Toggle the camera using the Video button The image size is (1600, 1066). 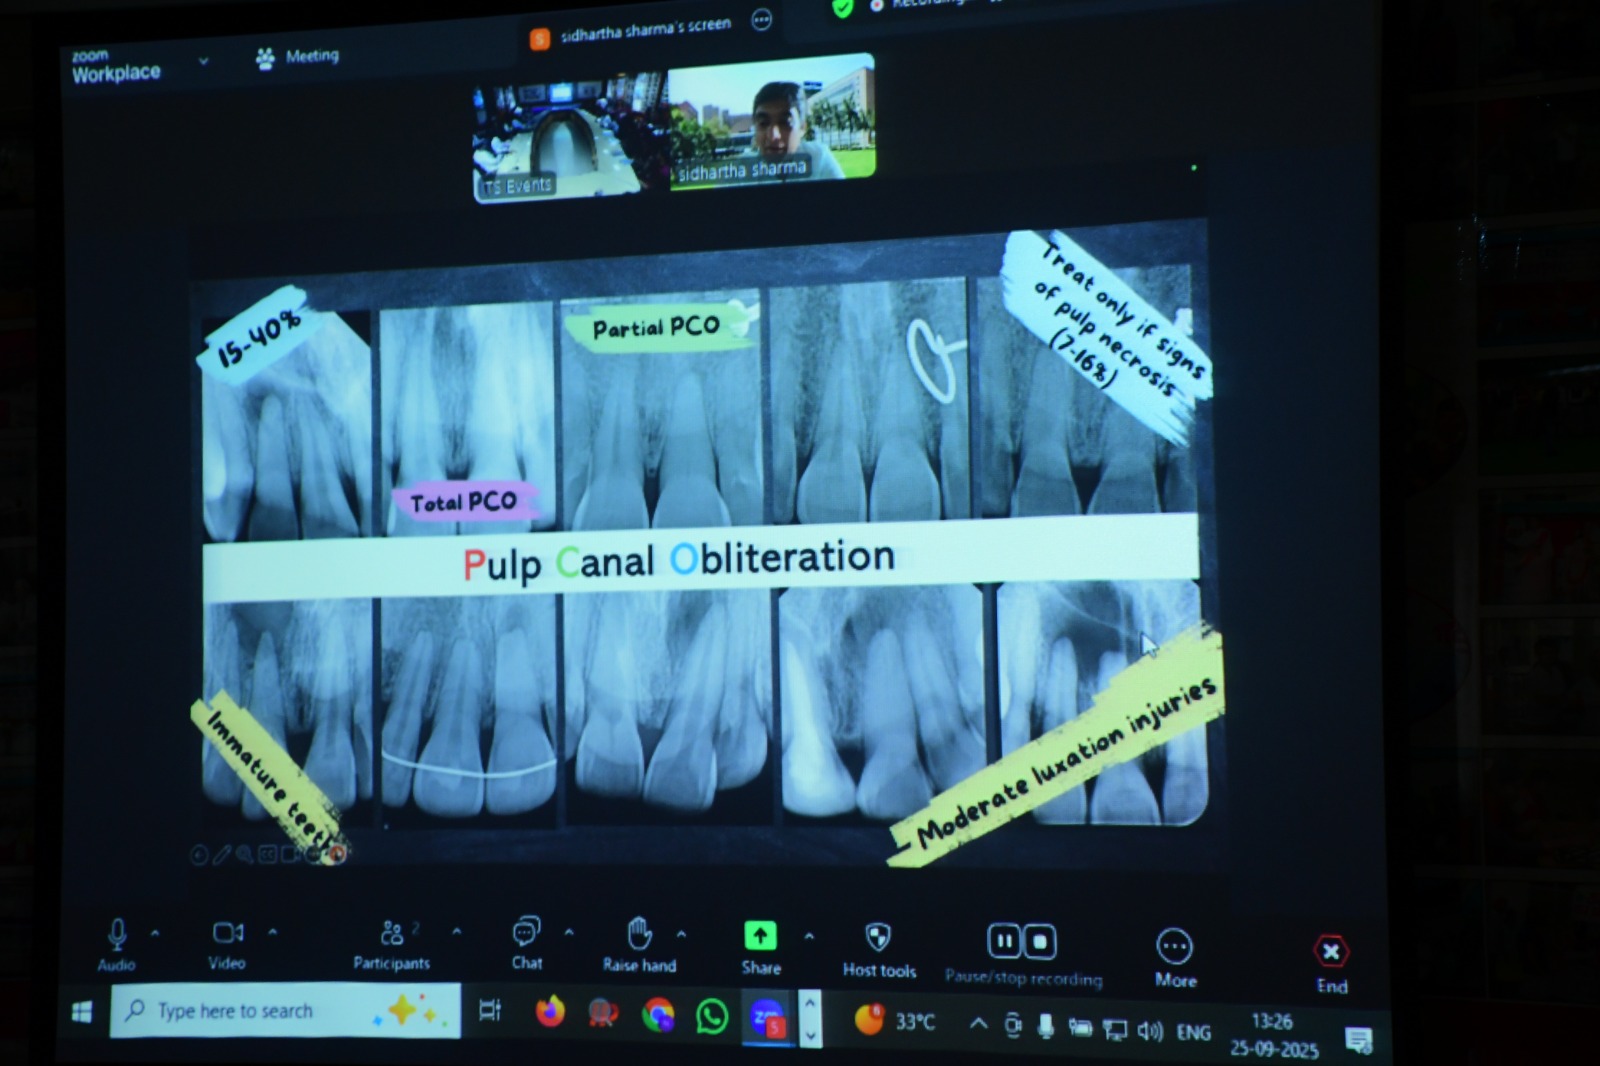click(x=227, y=934)
